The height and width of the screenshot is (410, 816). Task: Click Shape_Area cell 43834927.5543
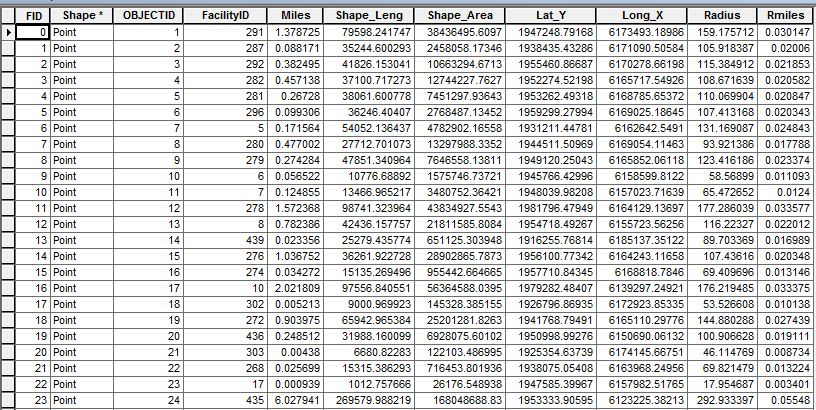(459, 208)
